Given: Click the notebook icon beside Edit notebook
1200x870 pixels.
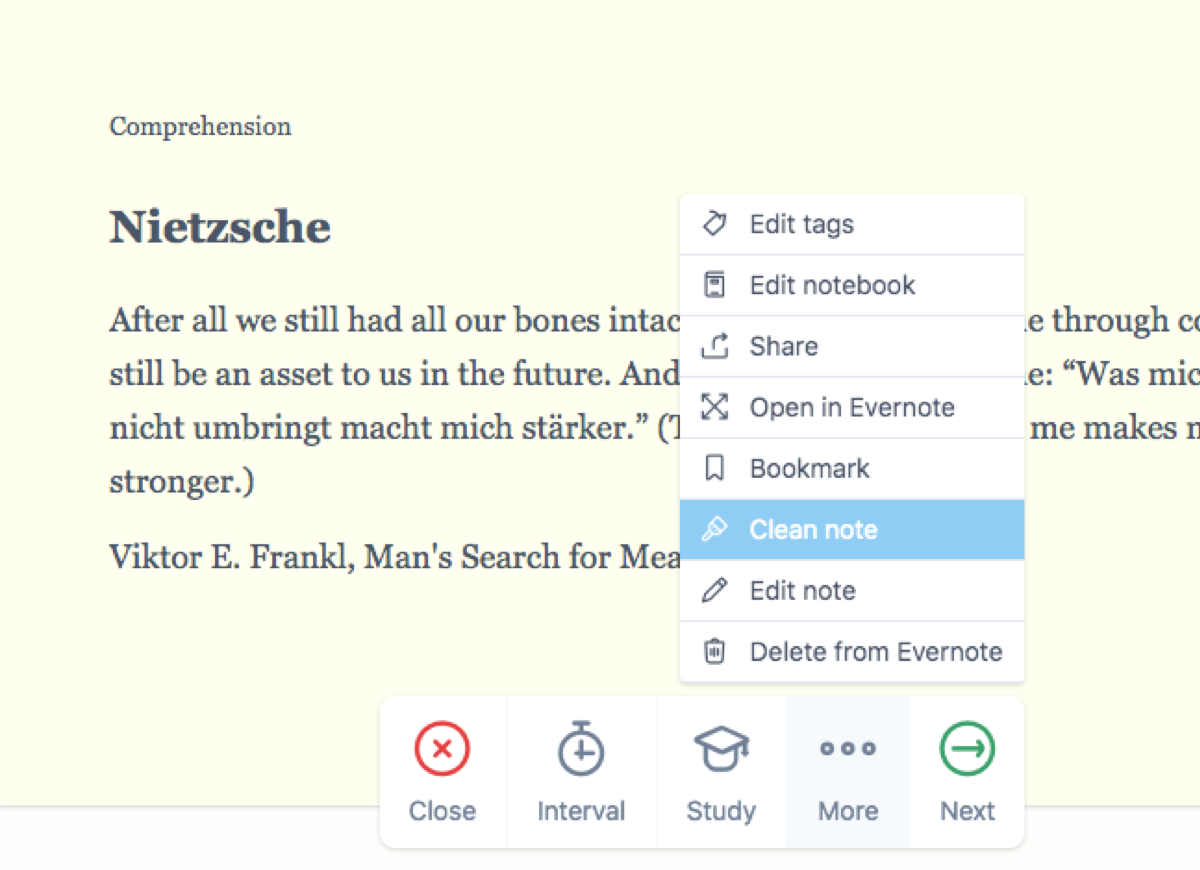Looking at the screenshot, I should [x=714, y=285].
